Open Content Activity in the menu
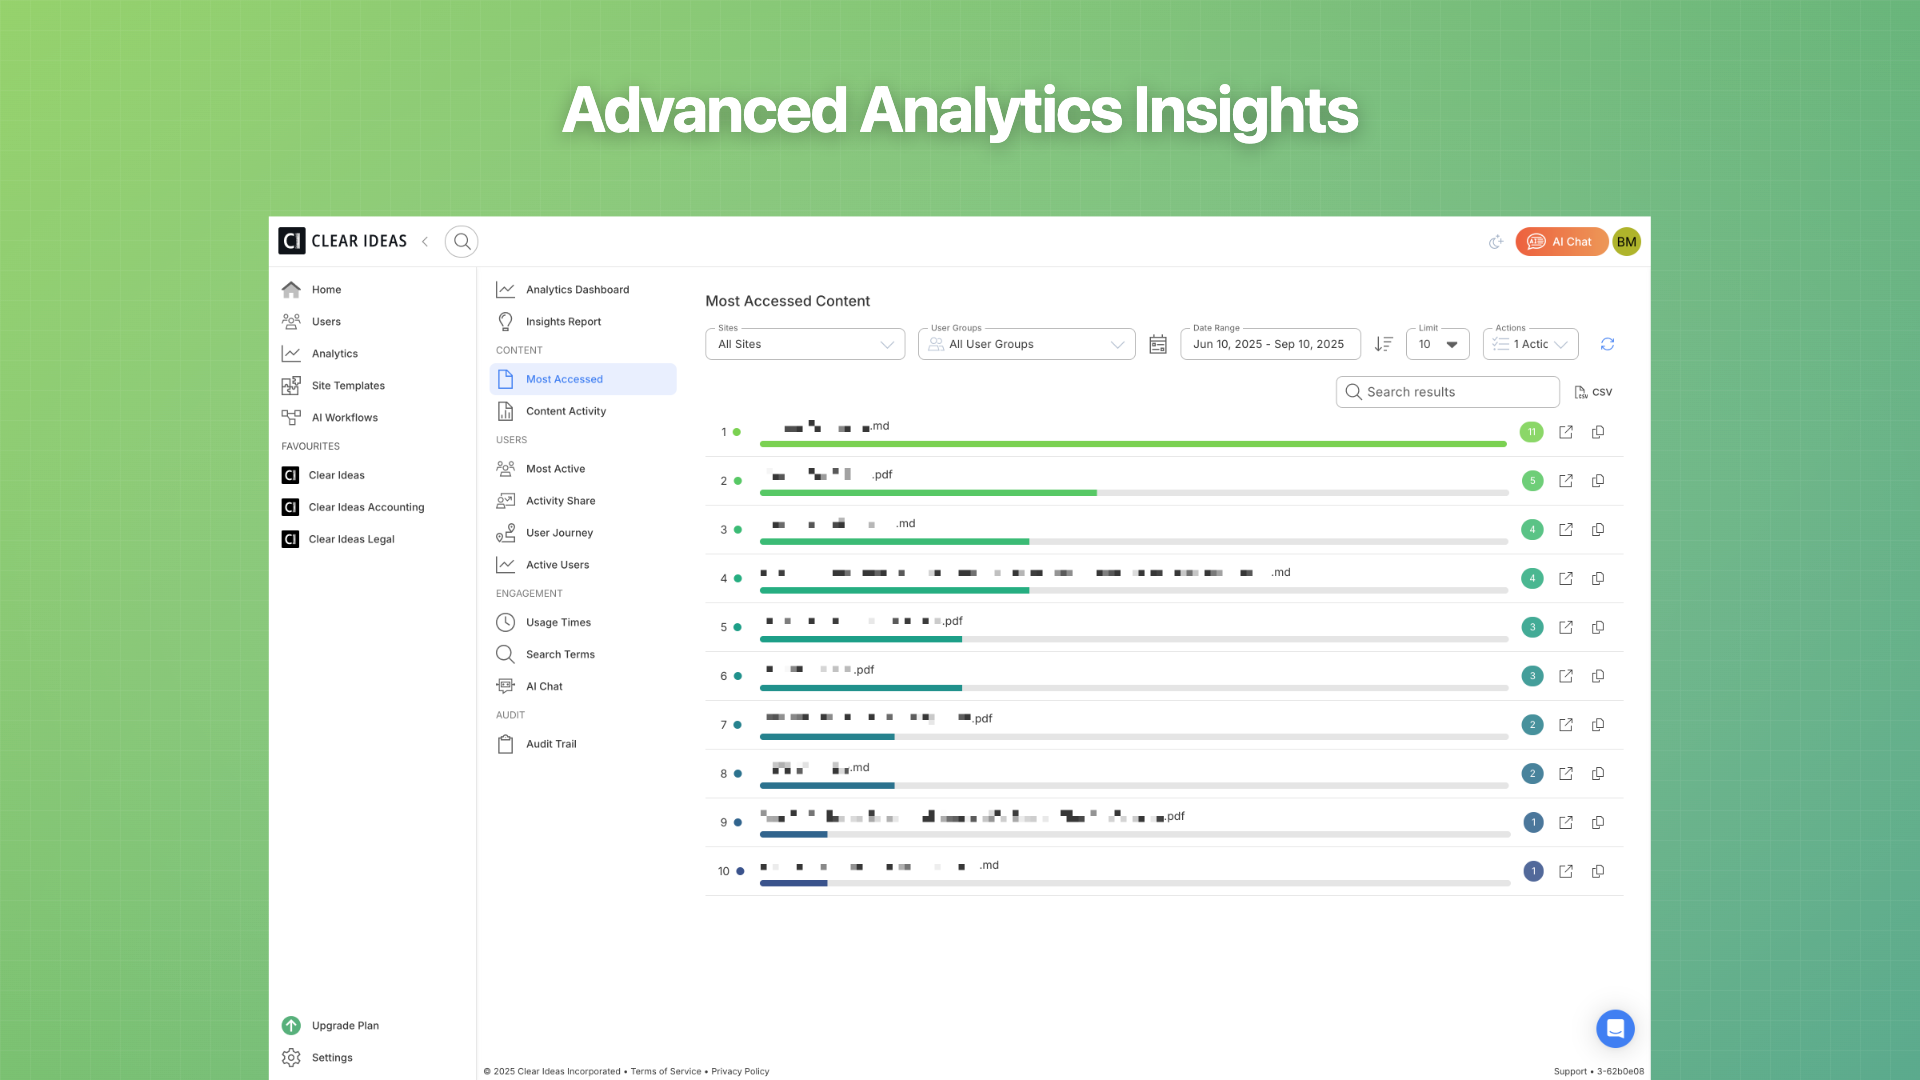This screenshot has width=1920, height=1080. point(565,411)
